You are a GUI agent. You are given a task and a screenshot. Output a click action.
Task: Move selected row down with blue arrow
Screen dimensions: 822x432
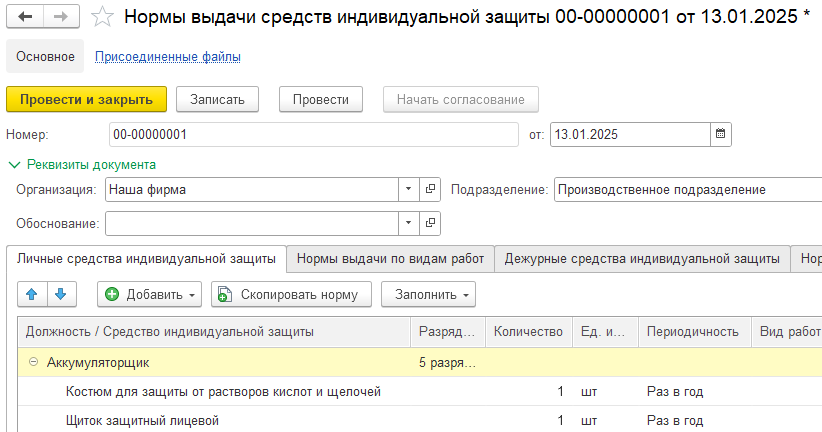point(60,294)
